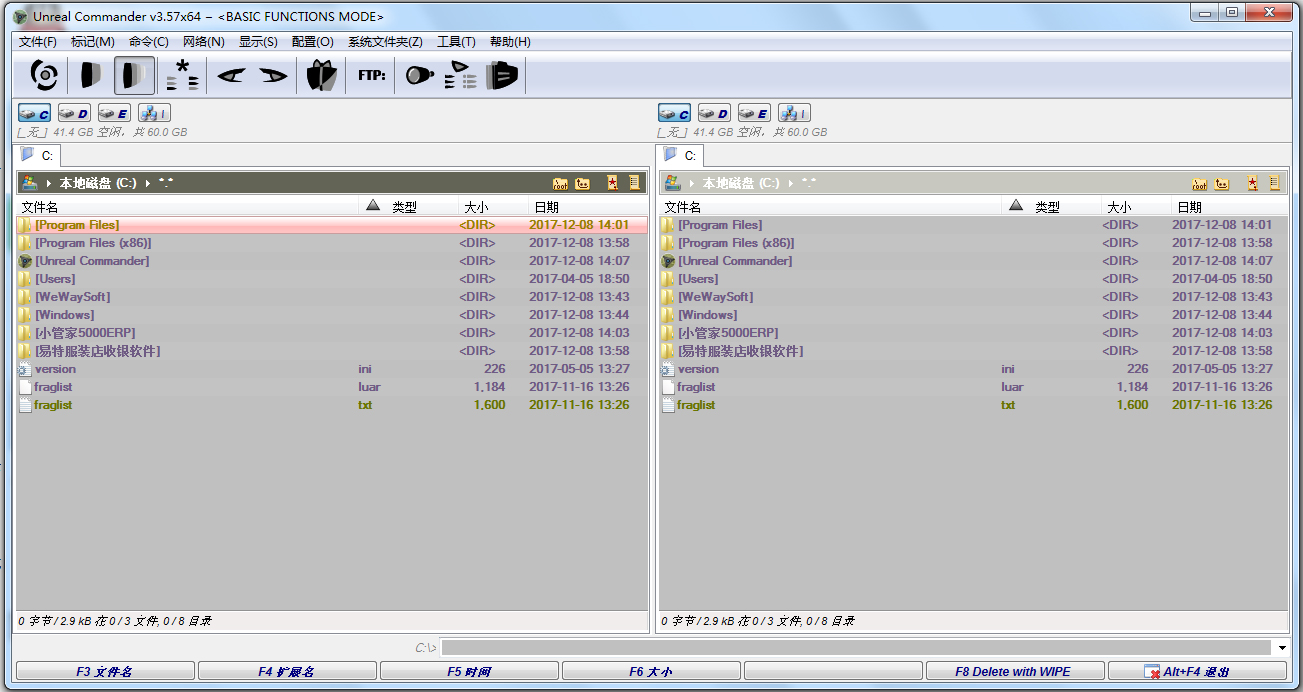Switch left panel to drive E
This screenshot has height=692, width=1303.
[114, 113]
